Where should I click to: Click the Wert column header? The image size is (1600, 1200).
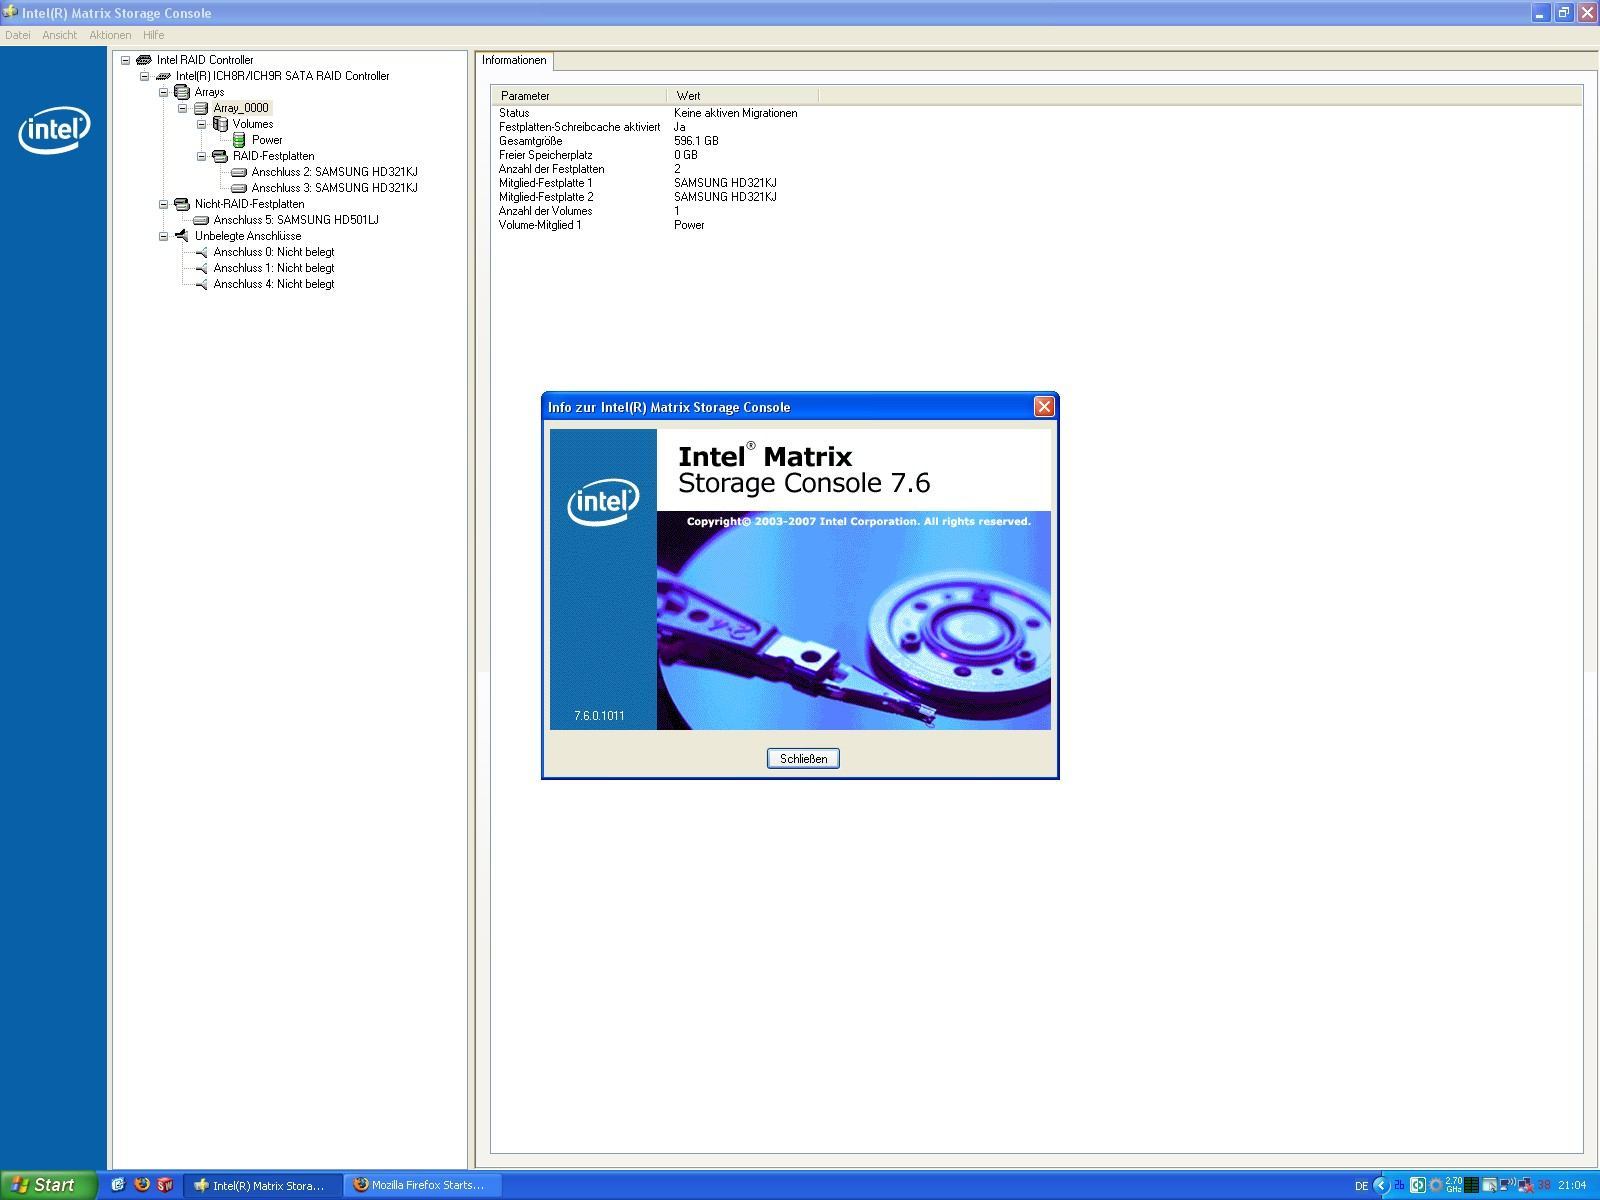[742, 96]
